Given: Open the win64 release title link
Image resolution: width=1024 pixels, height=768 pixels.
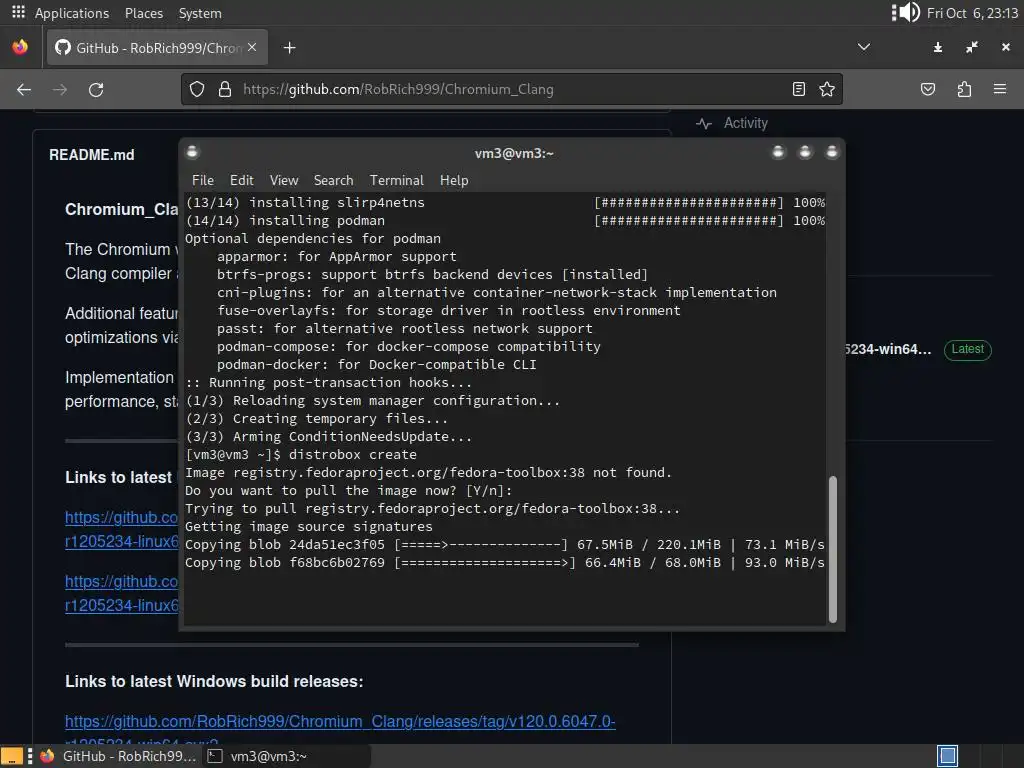Looking at the screenshot, I should [x=888, y=349].
